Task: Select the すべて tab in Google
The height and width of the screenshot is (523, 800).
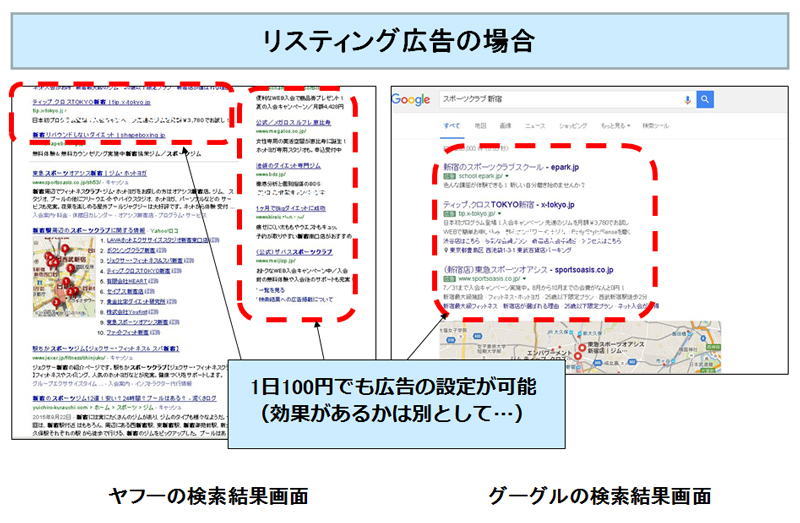Action: click(x=452, y=126)
